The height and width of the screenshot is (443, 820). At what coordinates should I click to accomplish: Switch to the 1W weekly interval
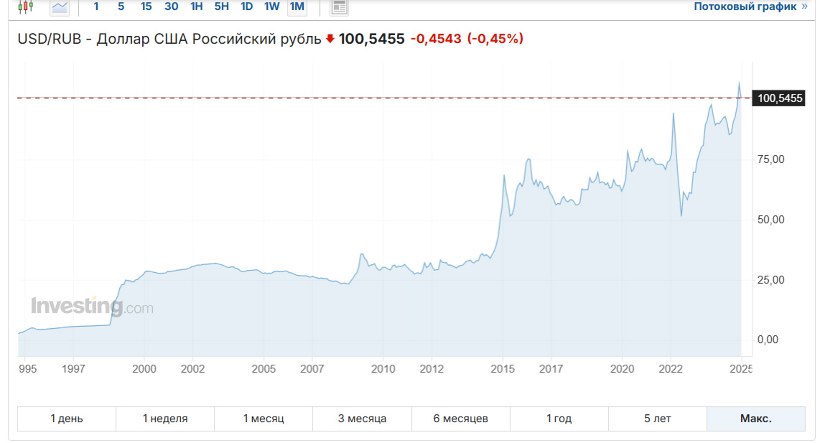(x=272, y=7)
